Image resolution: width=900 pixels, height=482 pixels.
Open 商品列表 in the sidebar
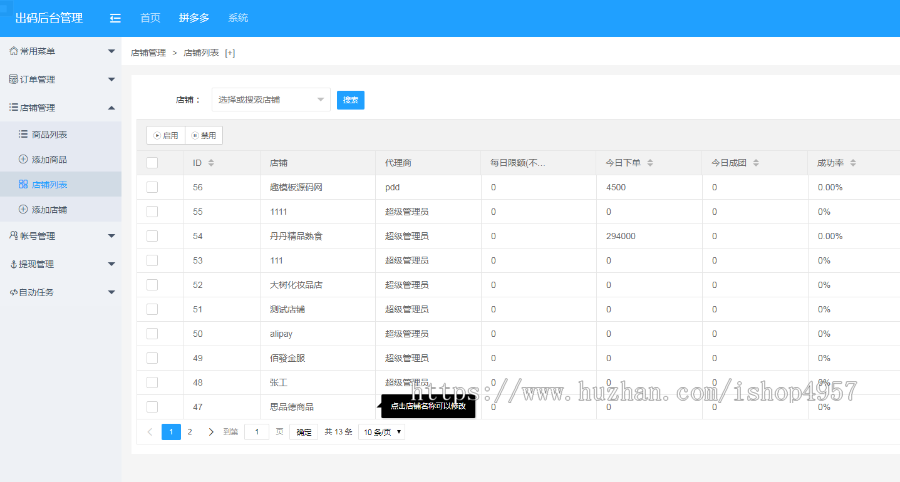[49, 134]
